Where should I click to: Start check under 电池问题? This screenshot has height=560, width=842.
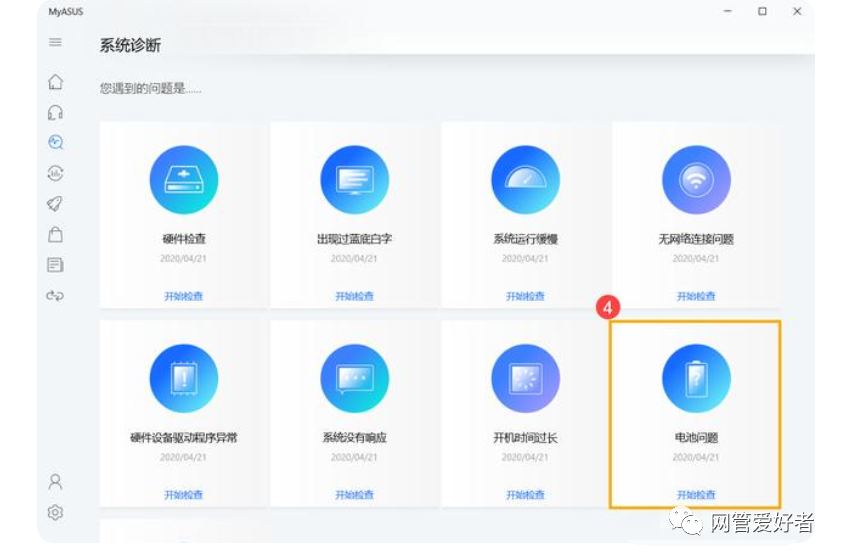pyautogui.click(x=696, y=494)
